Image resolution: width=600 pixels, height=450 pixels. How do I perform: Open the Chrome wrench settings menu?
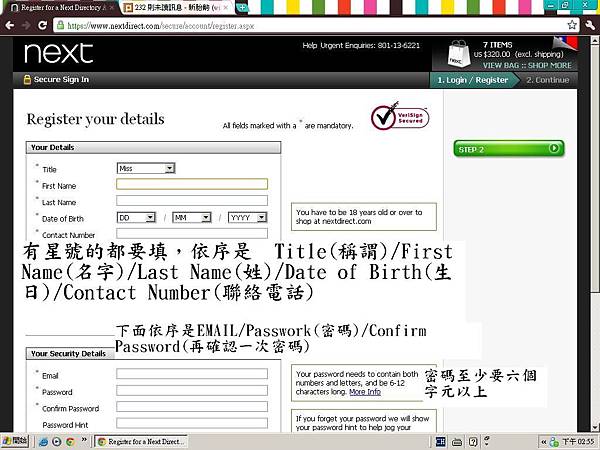point(590,25)
